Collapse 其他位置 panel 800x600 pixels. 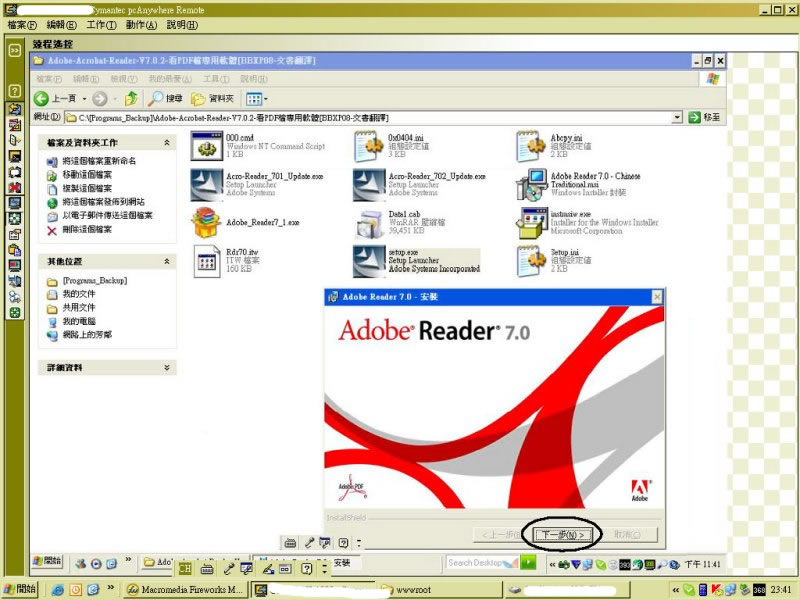coord(167,261)
